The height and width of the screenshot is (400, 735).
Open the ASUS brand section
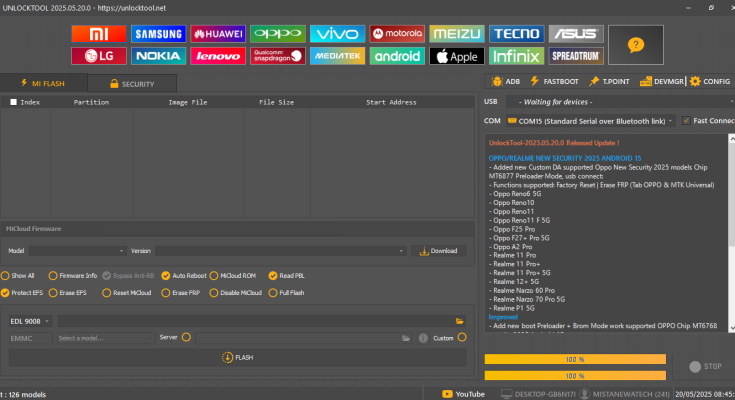pyautogui.click(x=576, y=34)
